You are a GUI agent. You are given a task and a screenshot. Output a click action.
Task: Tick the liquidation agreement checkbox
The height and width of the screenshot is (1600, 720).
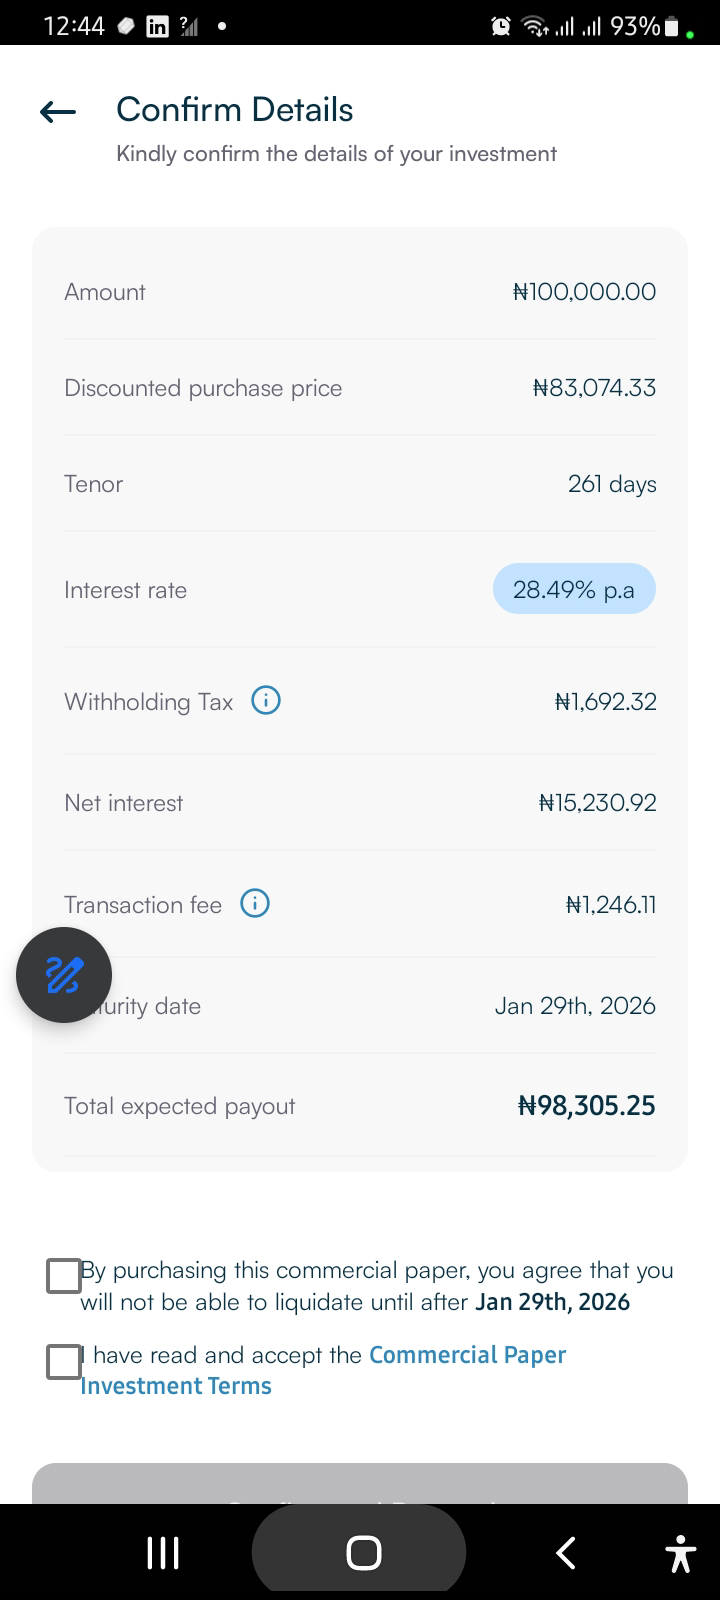(x=64, y=1276)
